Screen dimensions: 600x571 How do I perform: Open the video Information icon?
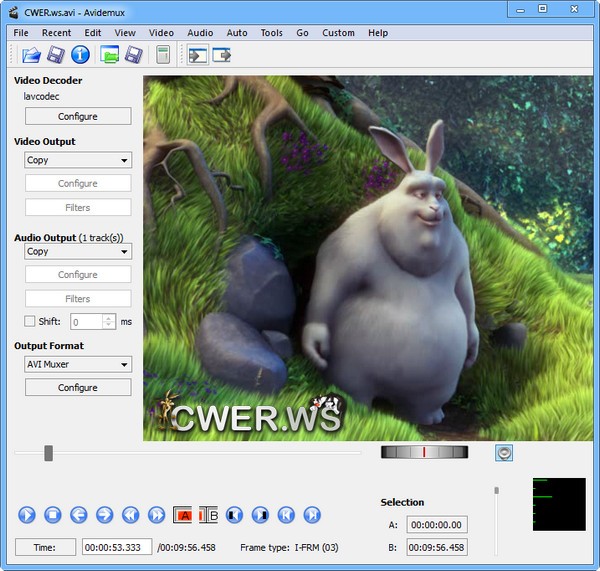[81, 55]
